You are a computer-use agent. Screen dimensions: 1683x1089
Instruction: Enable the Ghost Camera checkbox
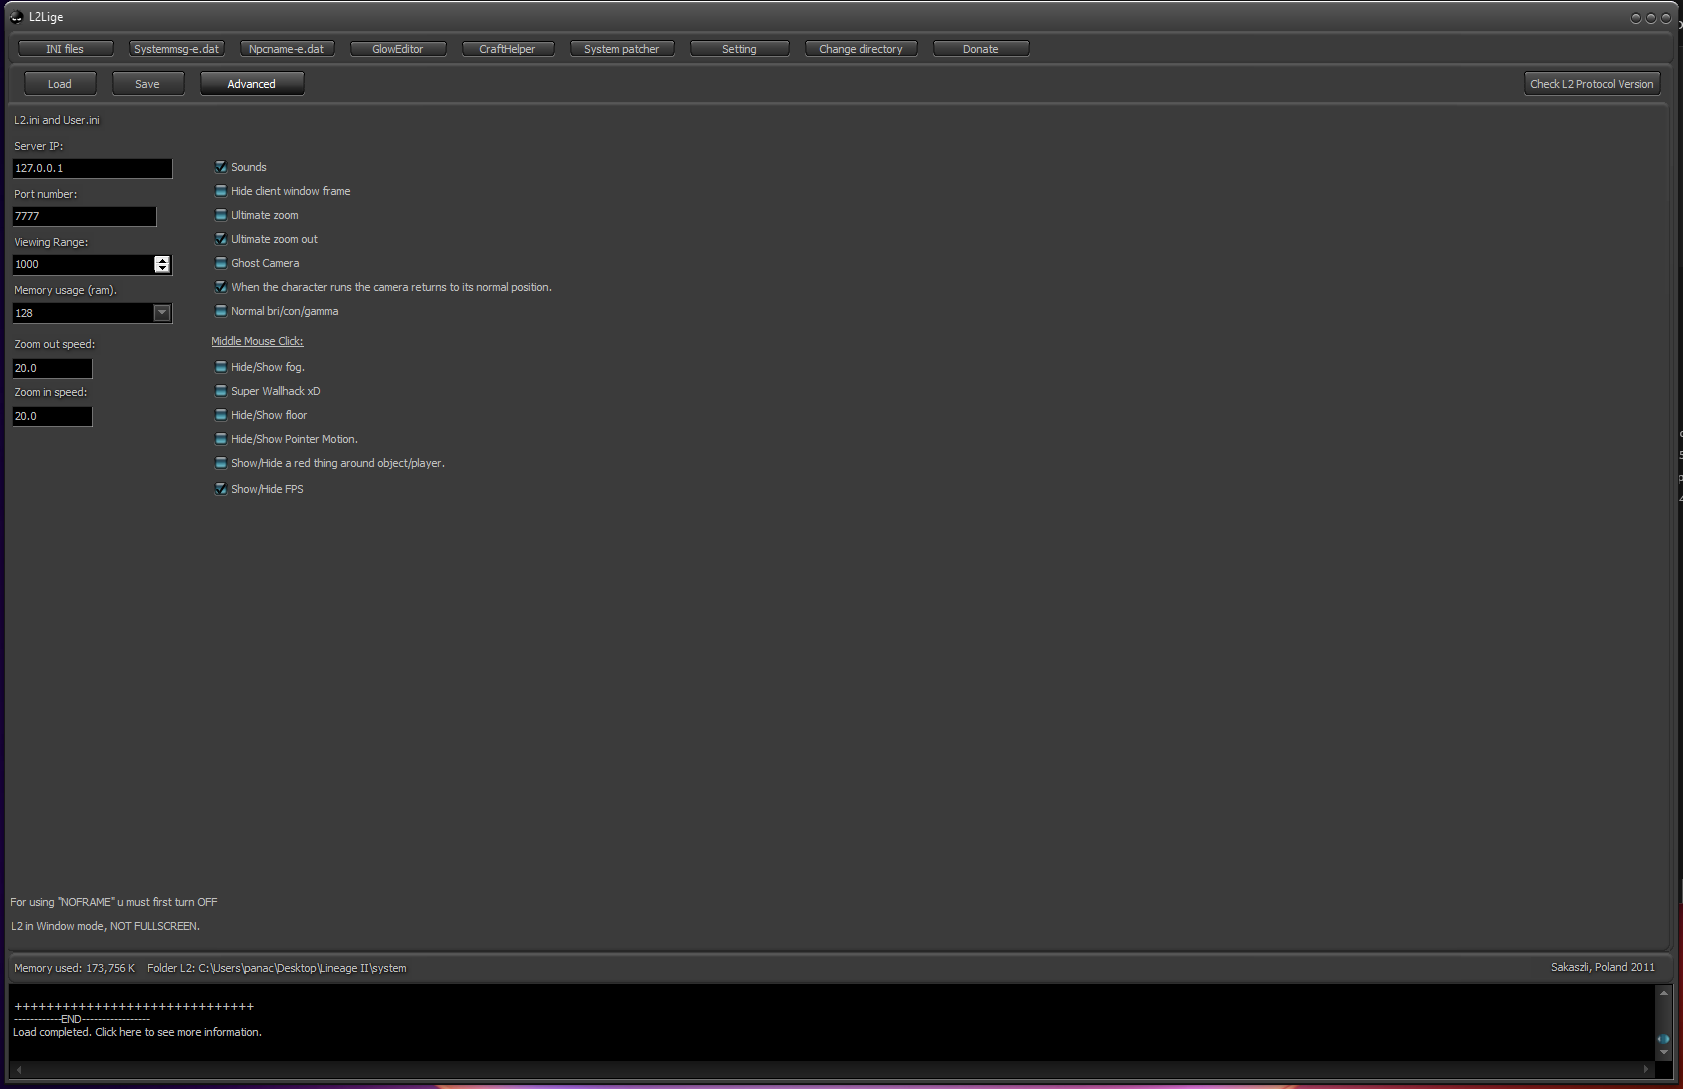(221, 263)
